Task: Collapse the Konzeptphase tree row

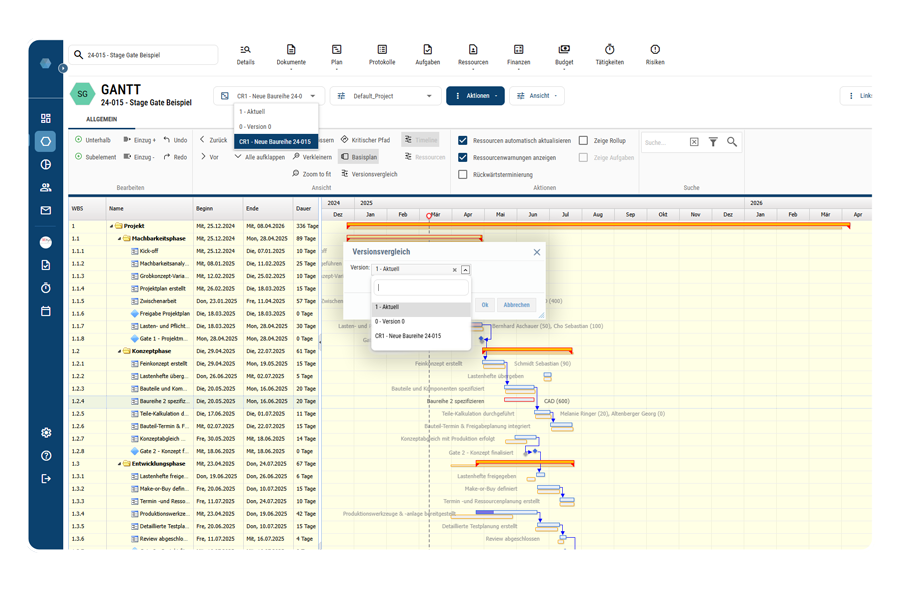Action: pyautogui.click(x=120, y=352)
